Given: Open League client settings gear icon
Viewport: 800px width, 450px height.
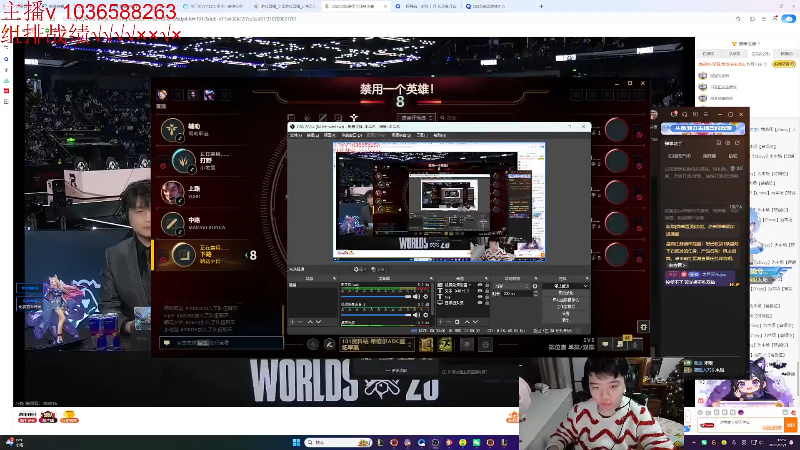Looking at the screenshot, I should click(x=643, y=327).
